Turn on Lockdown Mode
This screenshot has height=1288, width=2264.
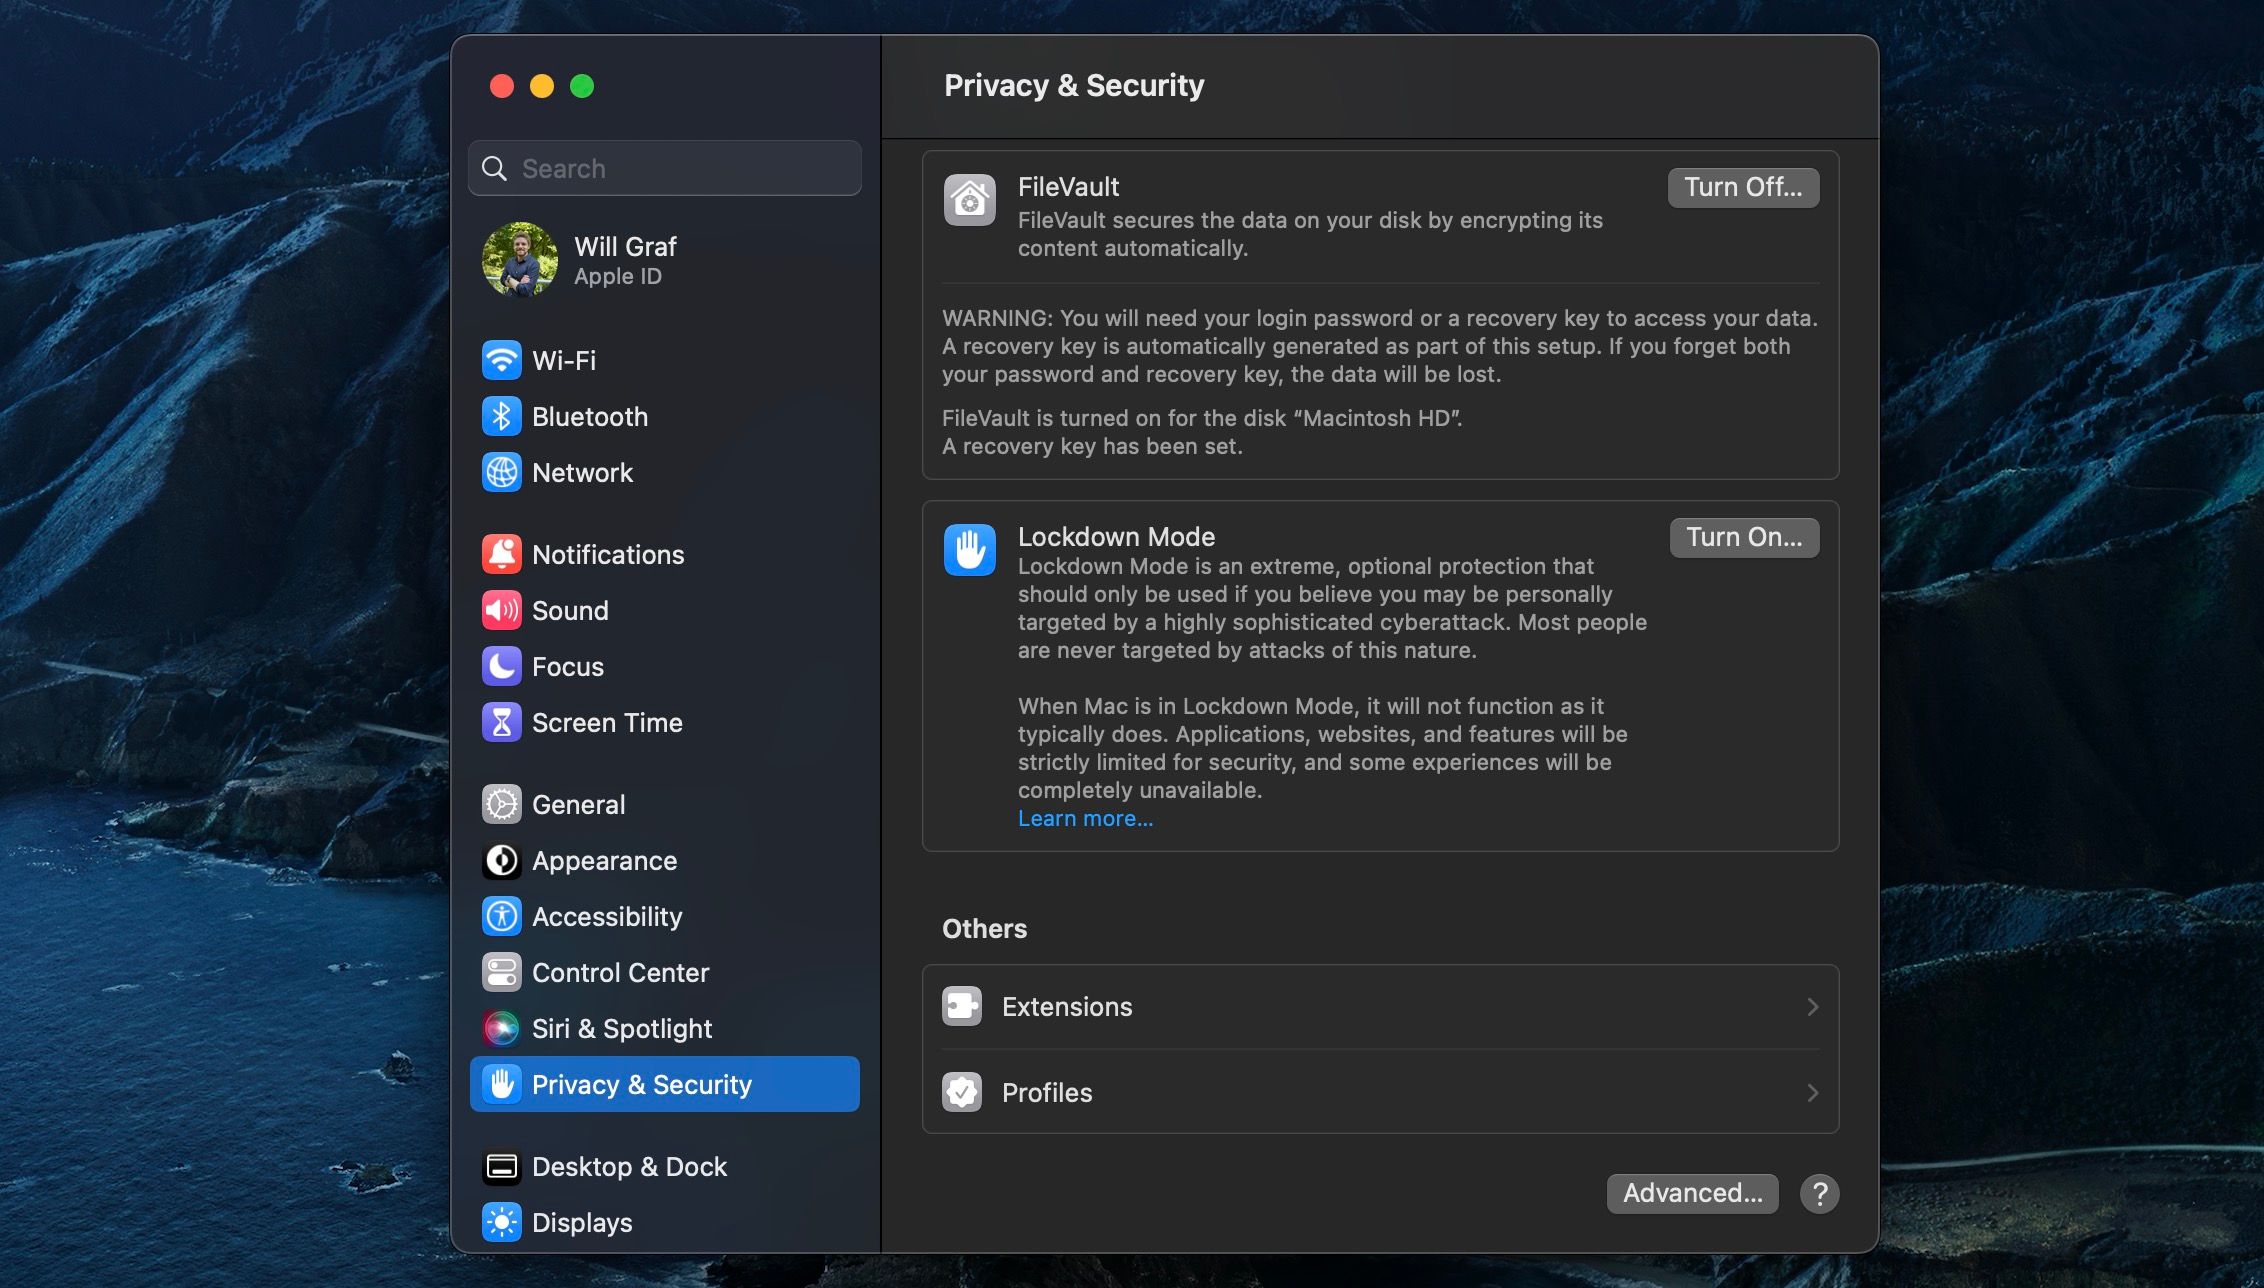click(1743, 537)
